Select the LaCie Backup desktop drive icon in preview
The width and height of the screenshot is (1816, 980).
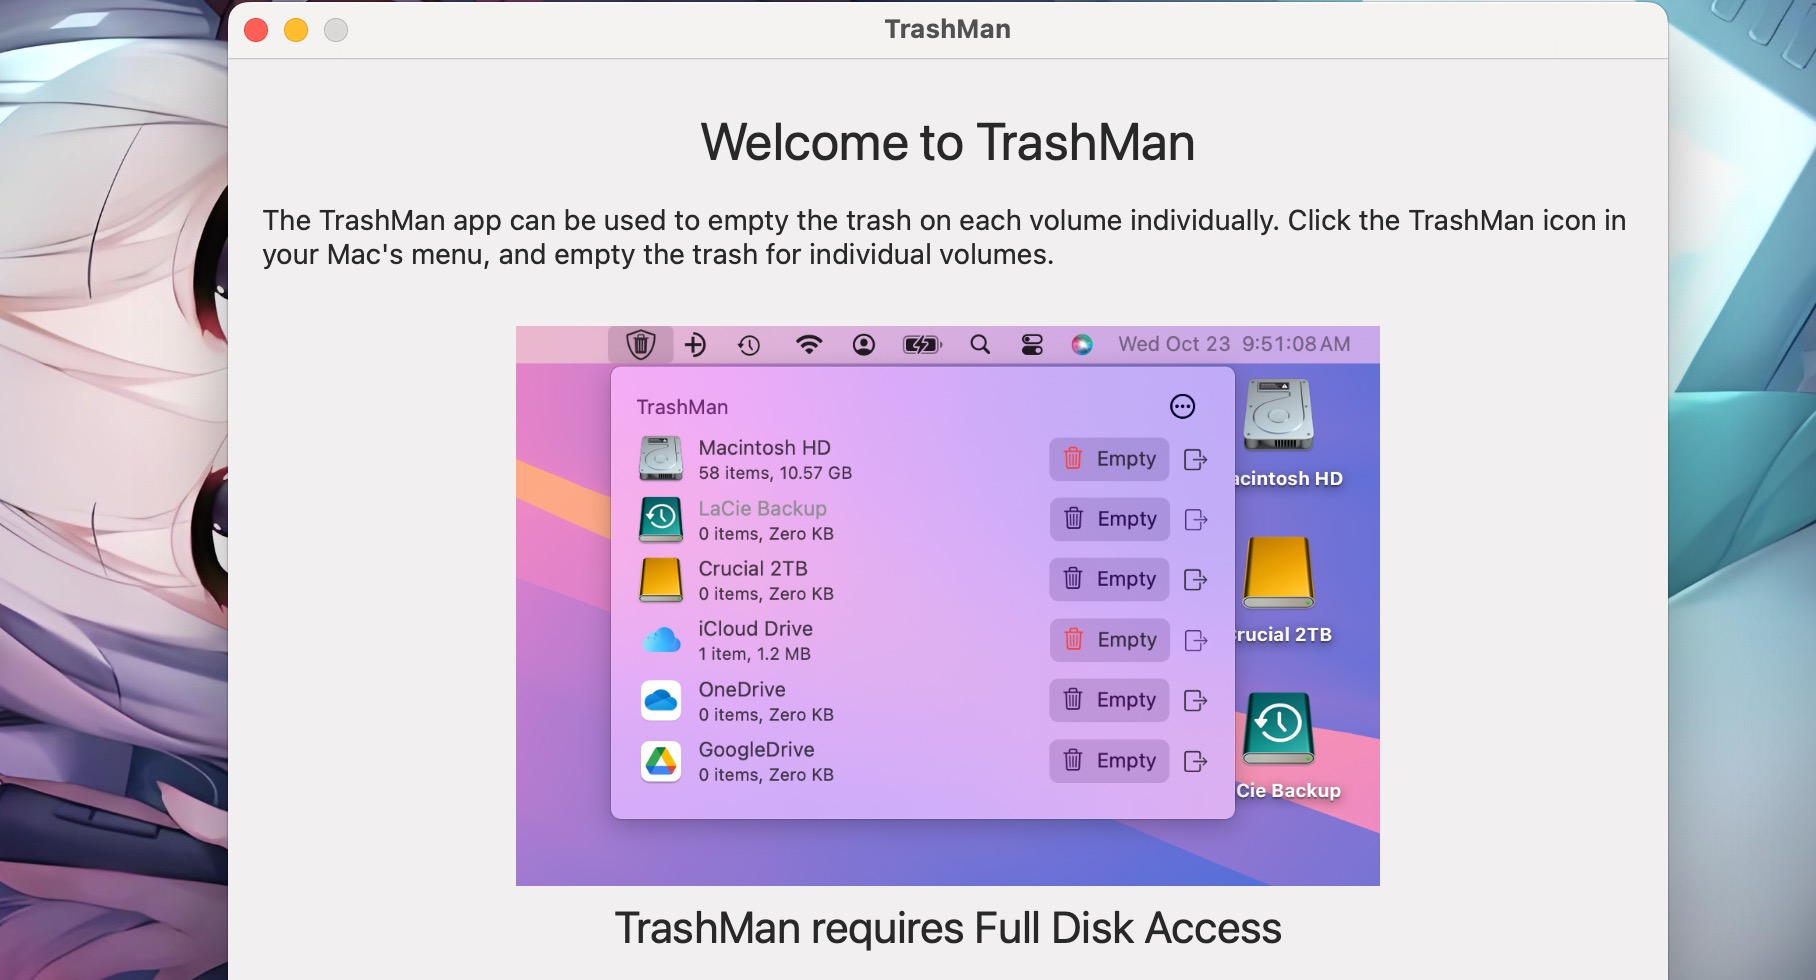tap(1278, 728)
